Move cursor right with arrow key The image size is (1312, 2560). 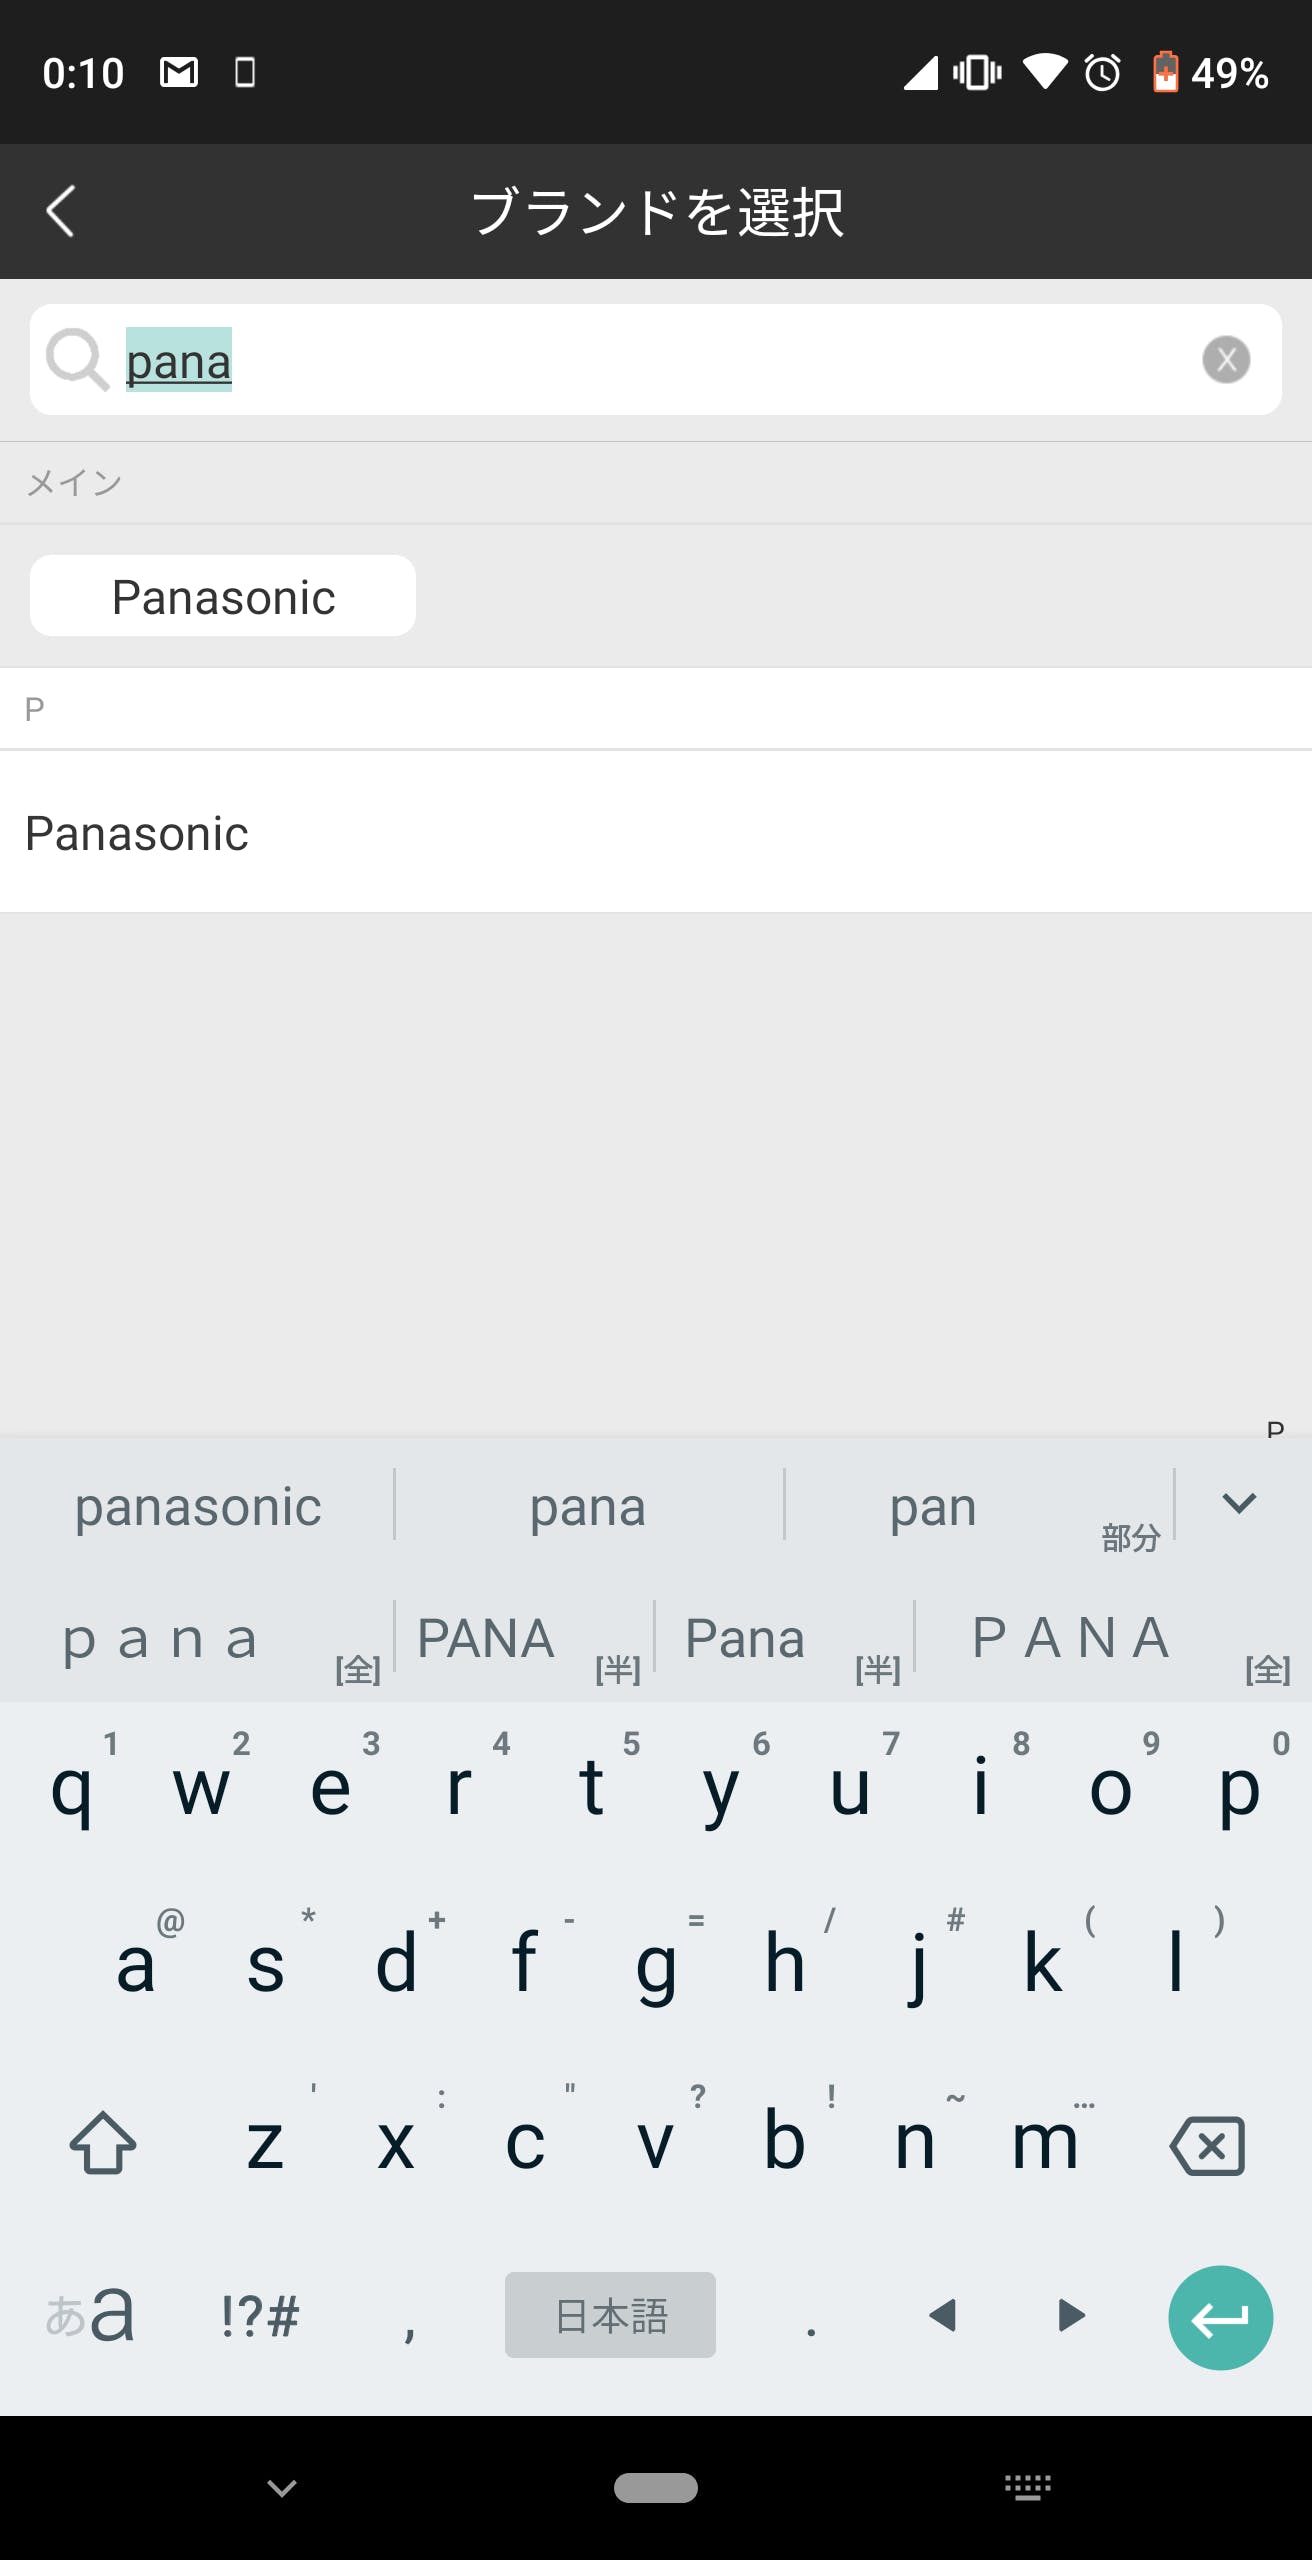[1071, 2315]
